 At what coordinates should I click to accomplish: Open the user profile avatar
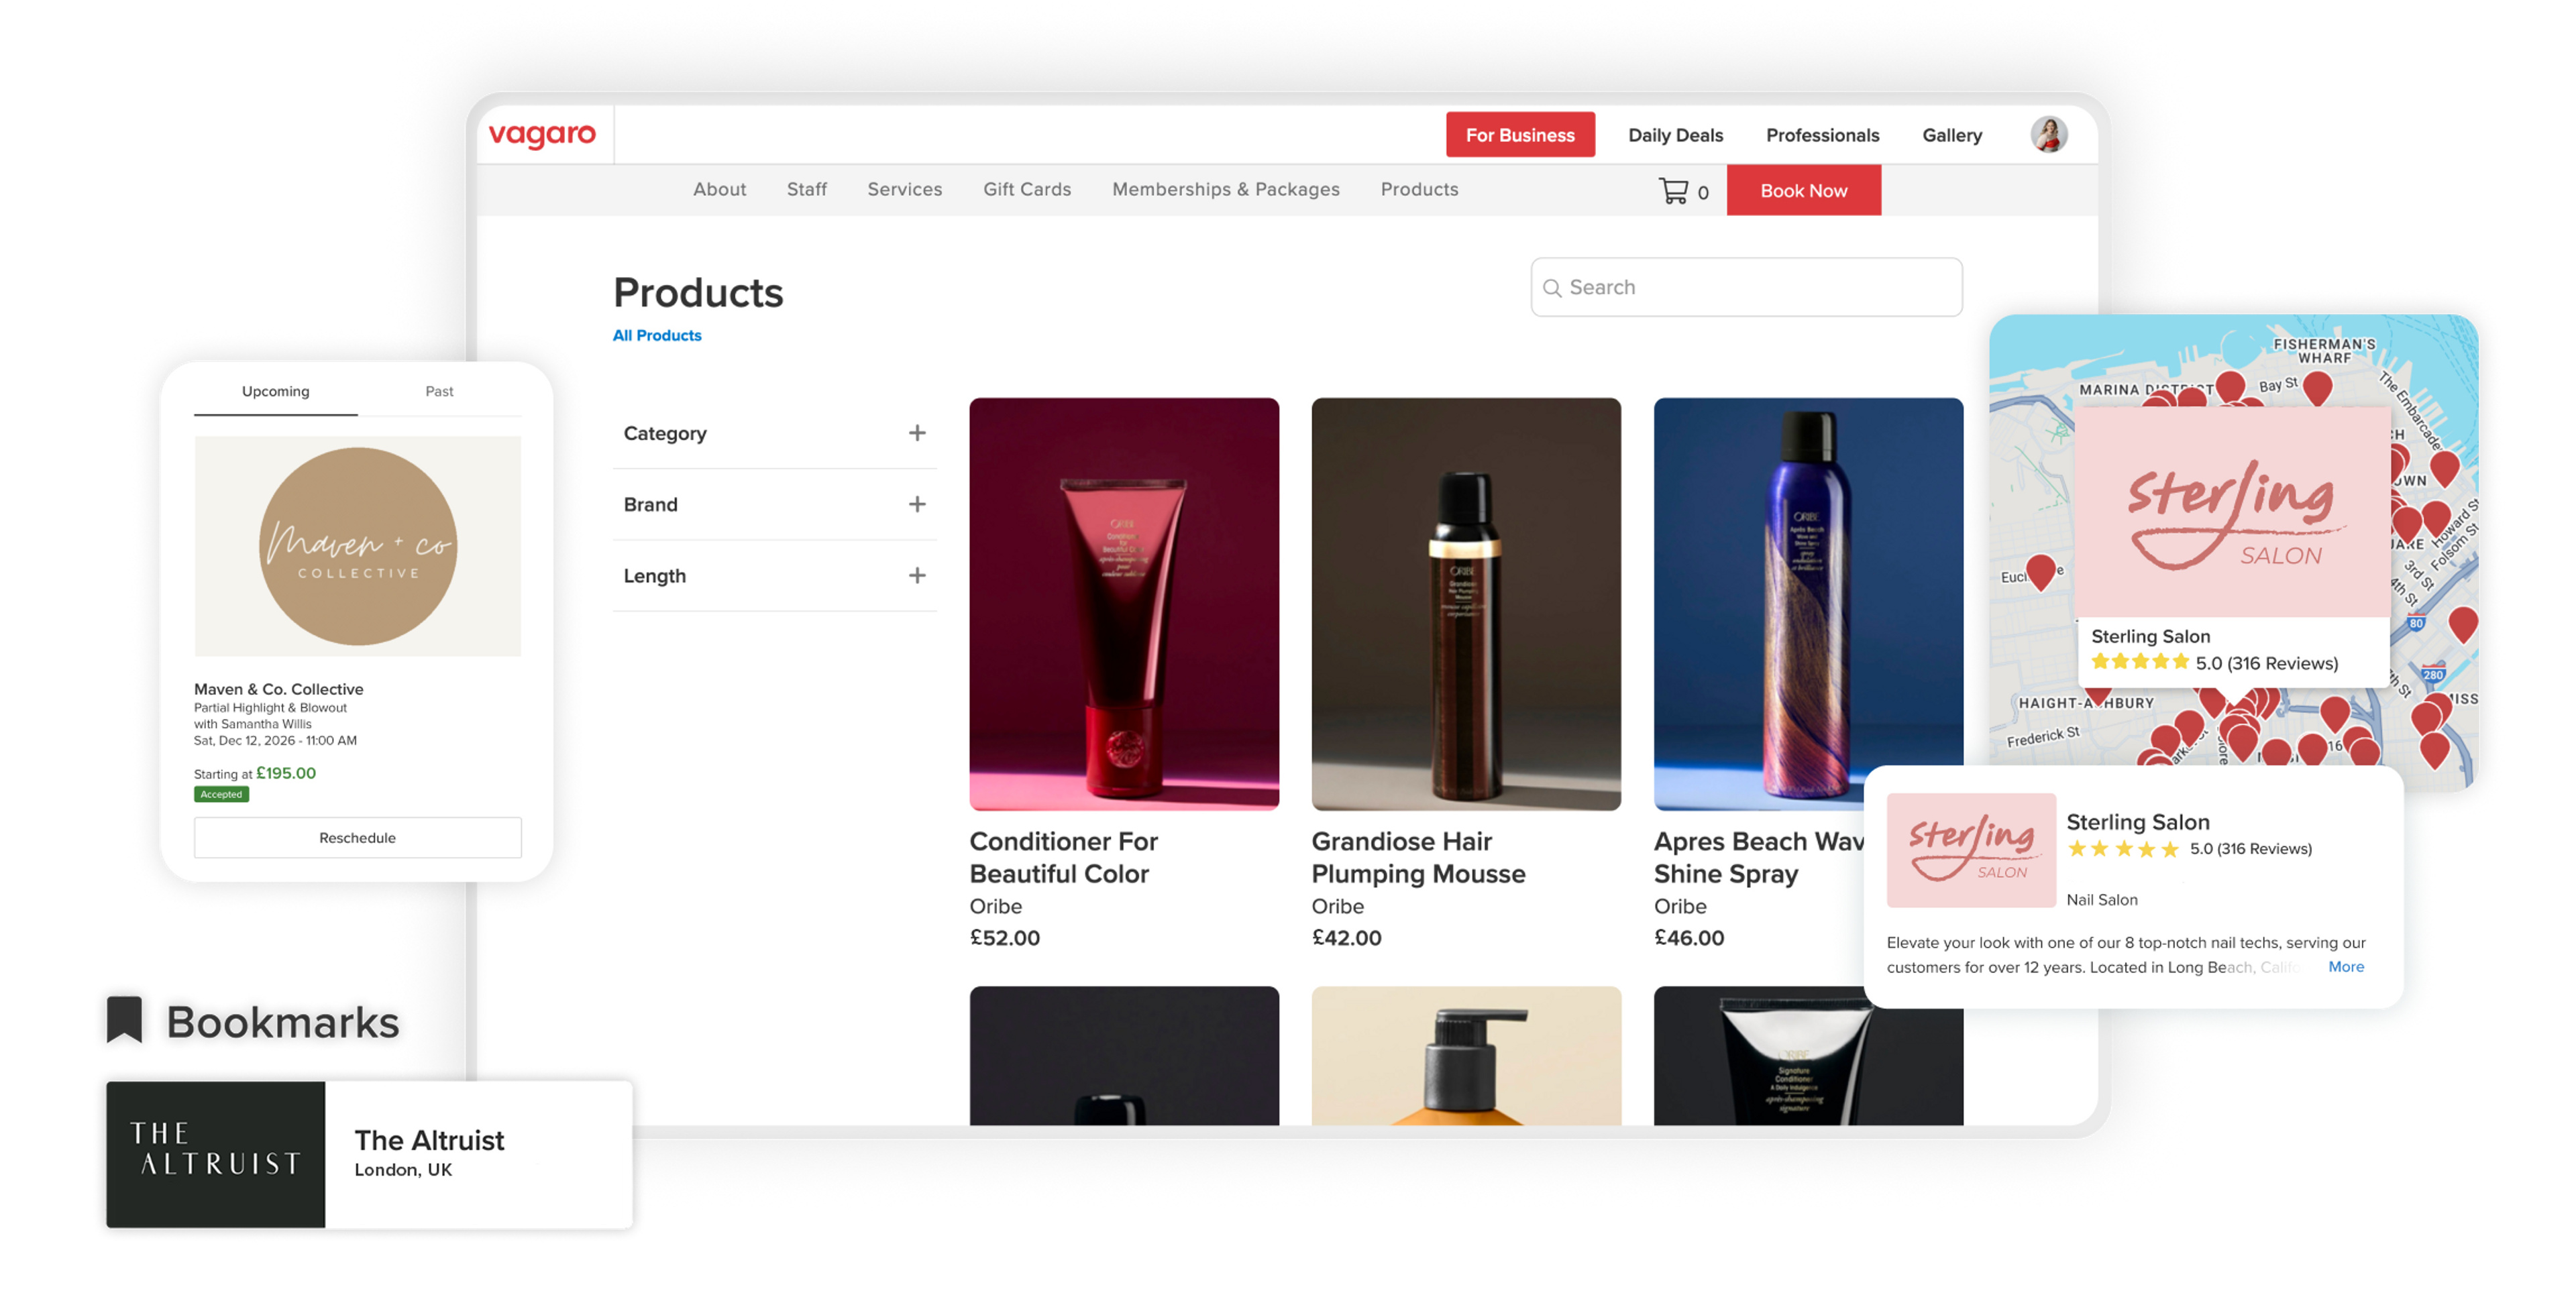click(2048, 135)
